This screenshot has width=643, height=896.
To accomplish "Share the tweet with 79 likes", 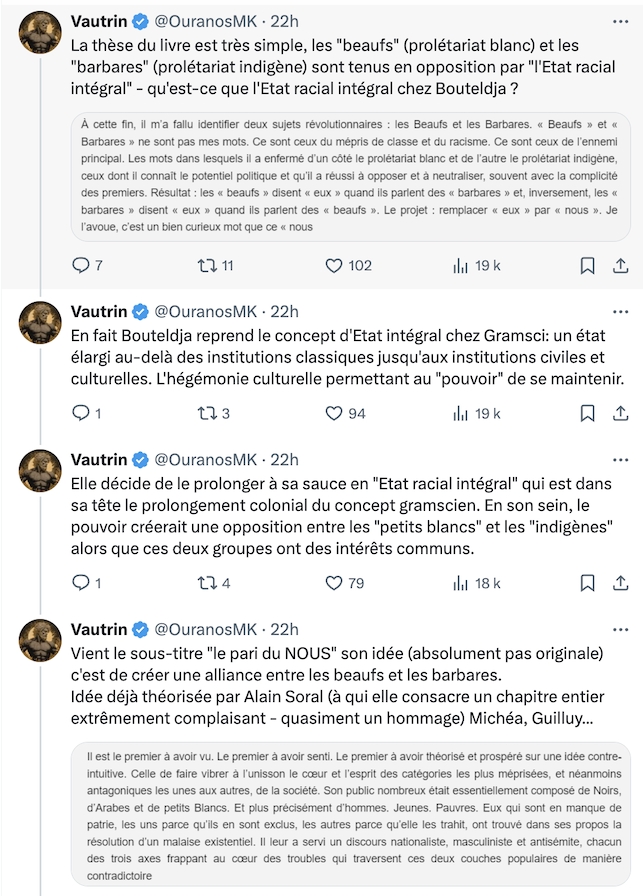I will point(621,583).
